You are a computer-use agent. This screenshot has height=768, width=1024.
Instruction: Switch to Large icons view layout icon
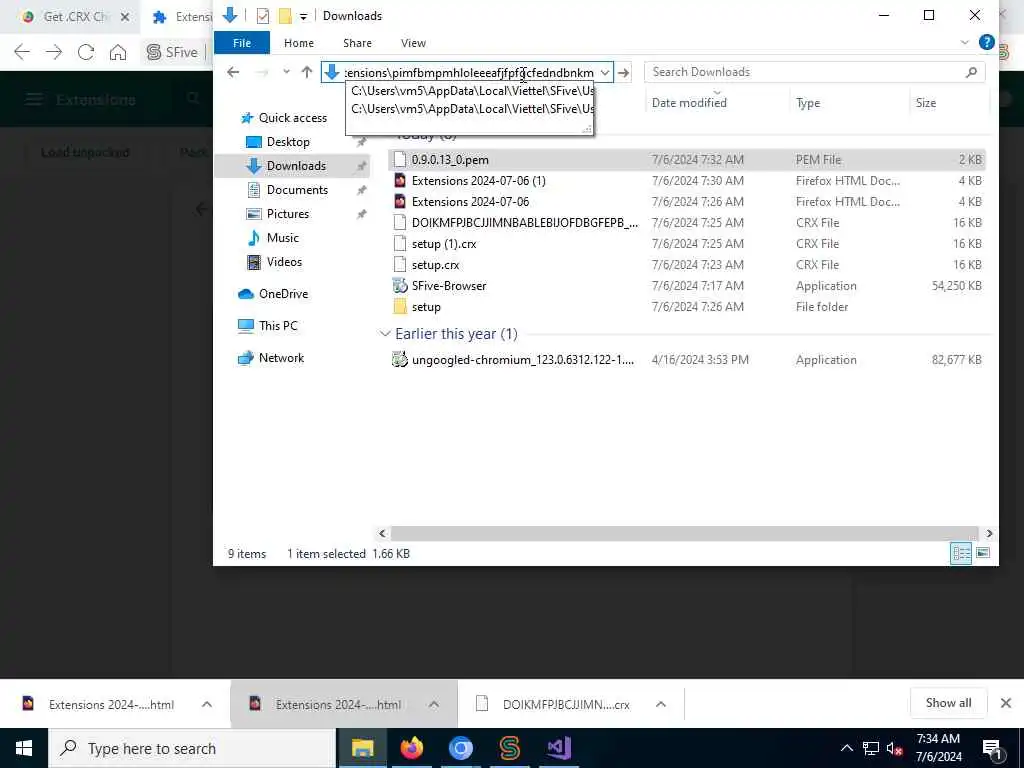pyautogui.click(x=983, y=554)
